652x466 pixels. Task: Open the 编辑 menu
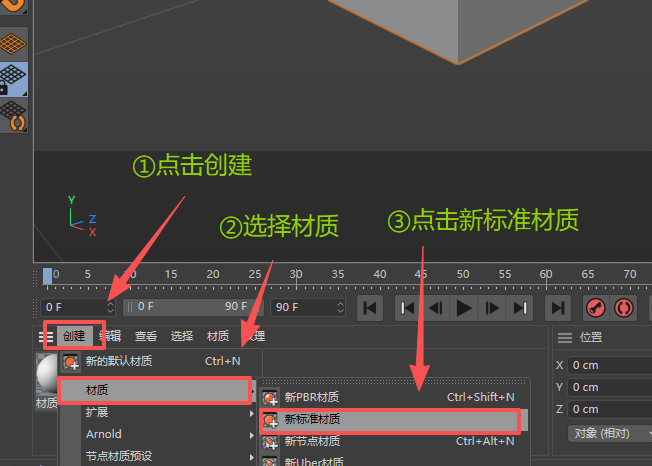click(x=110, y=336)
